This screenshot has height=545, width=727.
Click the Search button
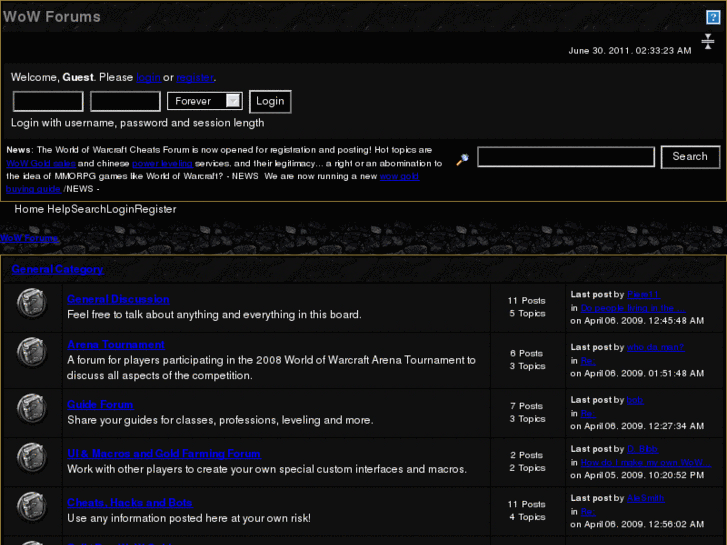(x=690, y=157)
